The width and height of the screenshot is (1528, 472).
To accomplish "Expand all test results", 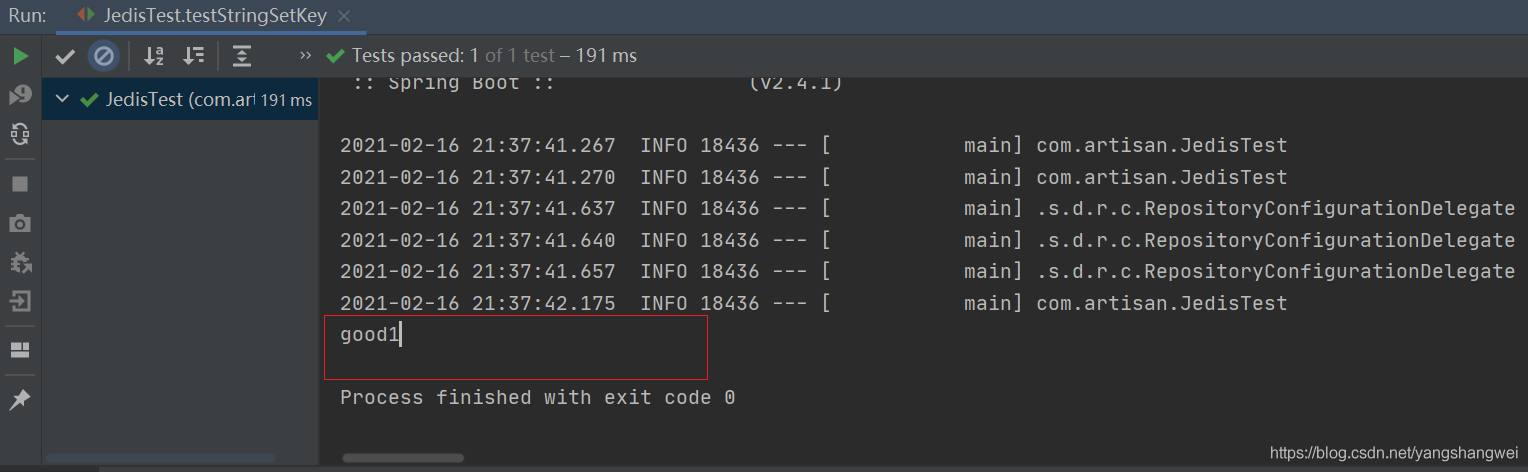I will (242, 56).
